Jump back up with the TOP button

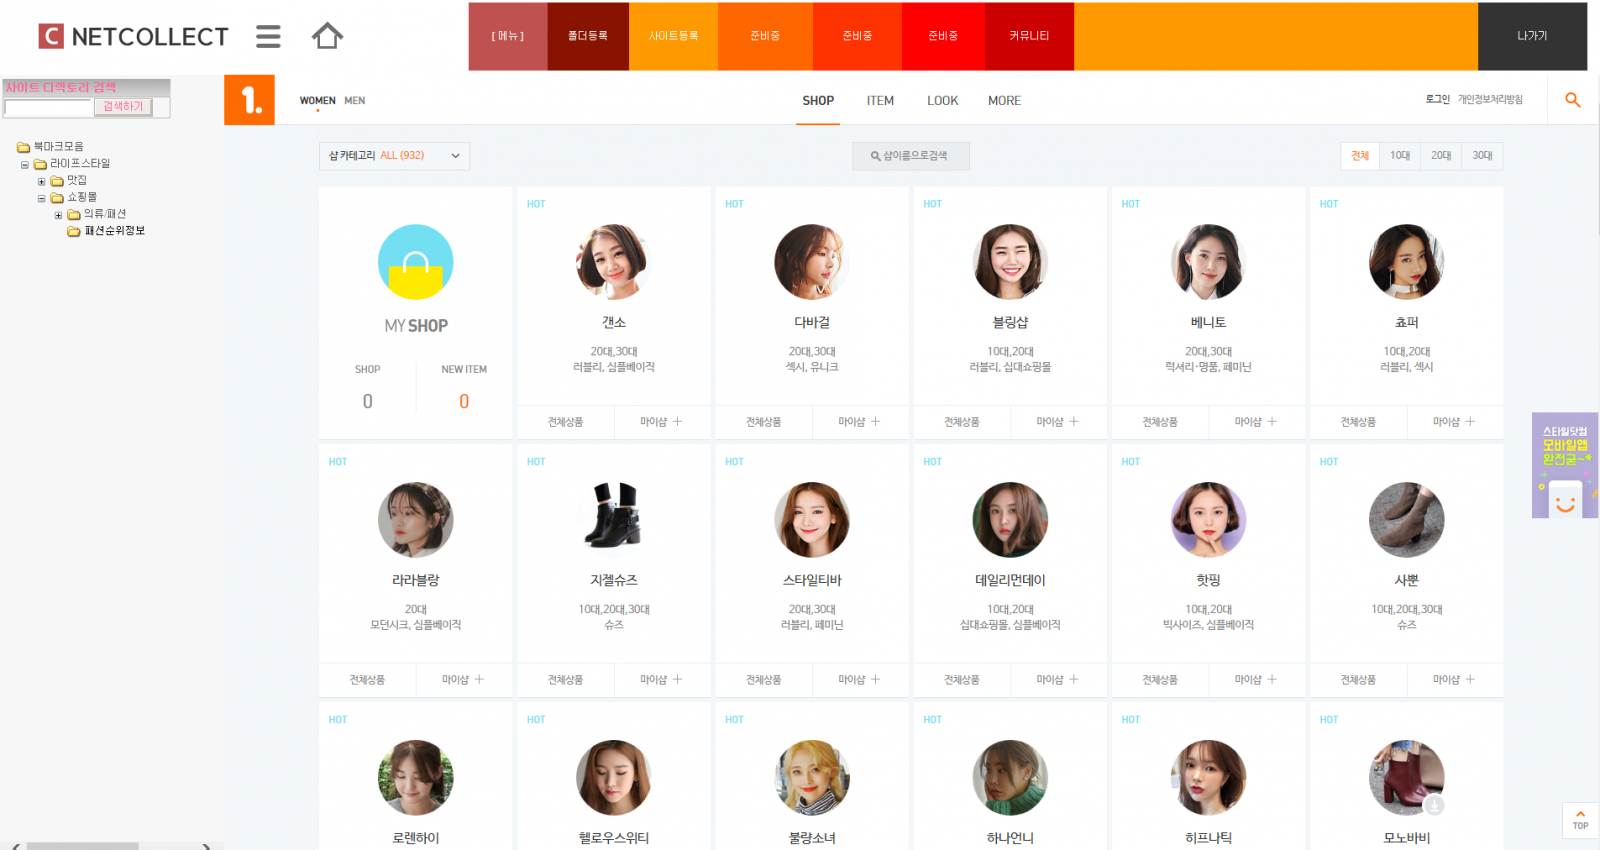coord(1580,820)
